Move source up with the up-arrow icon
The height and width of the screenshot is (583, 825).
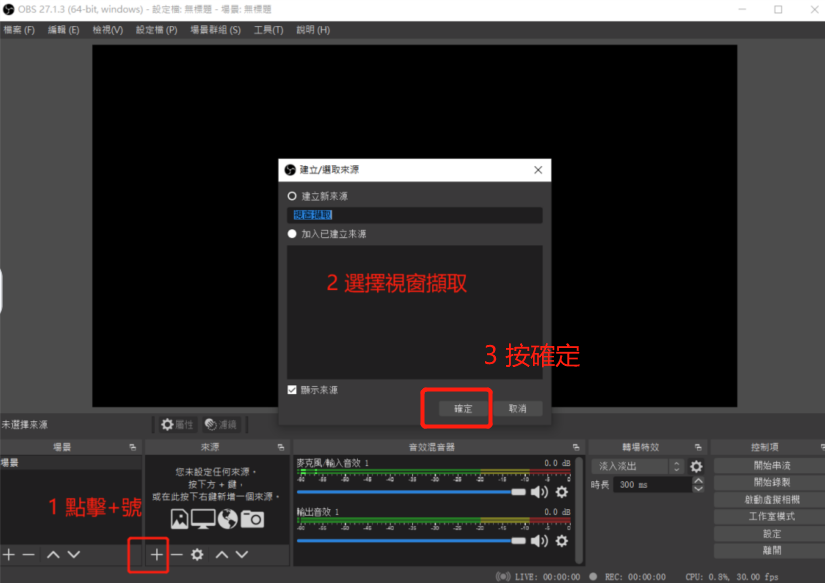(221, 554)
